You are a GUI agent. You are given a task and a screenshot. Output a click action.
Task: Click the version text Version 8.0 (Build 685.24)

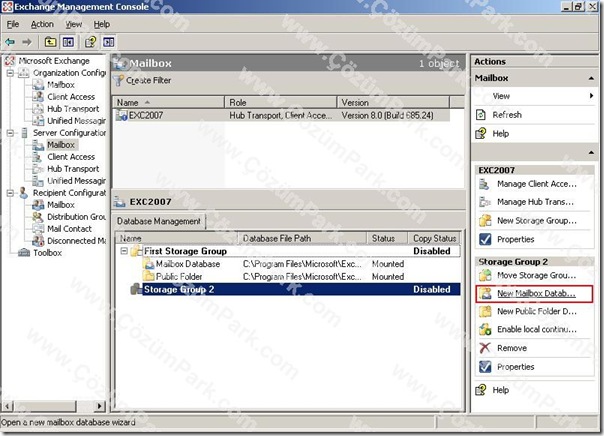pos(387,115)
